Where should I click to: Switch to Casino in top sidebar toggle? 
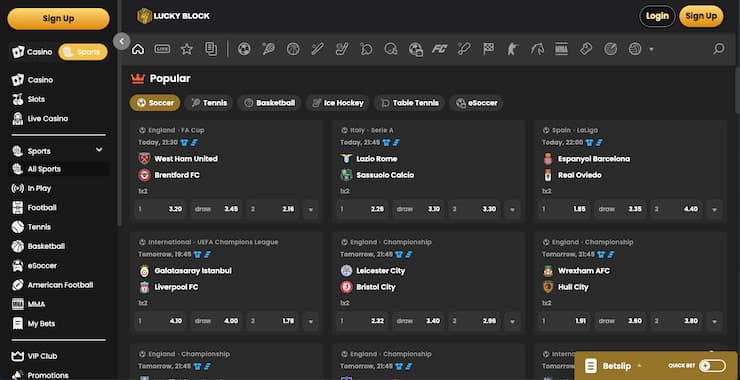click(33, 52)
